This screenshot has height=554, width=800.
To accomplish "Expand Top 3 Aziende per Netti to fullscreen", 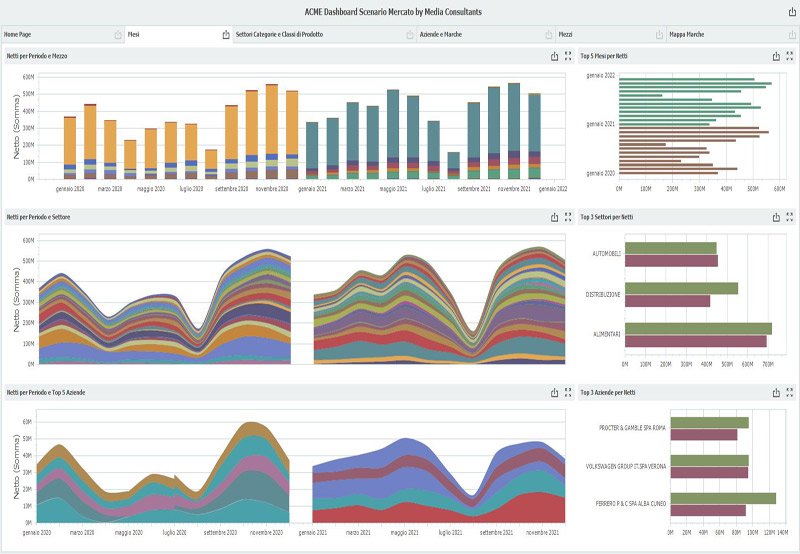I will (x=790, y=392).
